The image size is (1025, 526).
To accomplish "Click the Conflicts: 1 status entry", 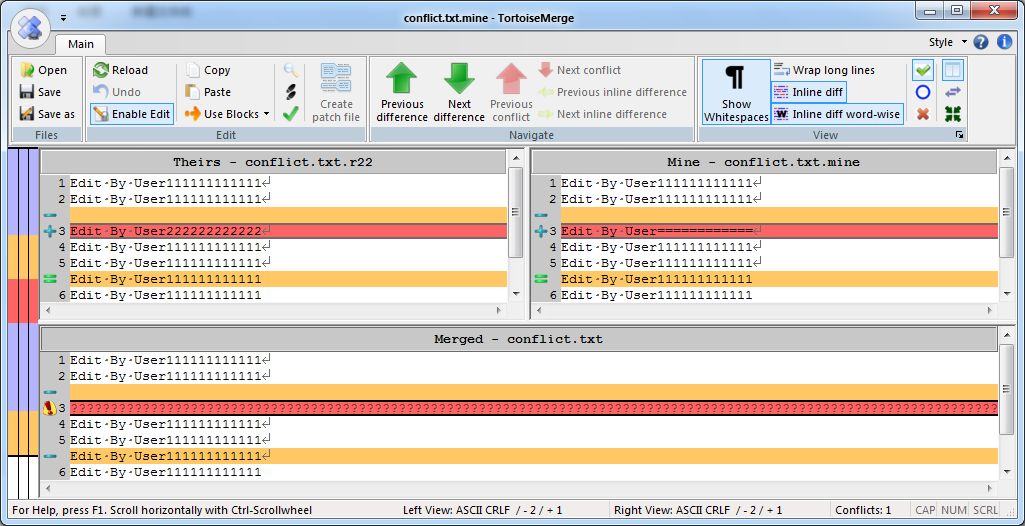I will point(862,510).
